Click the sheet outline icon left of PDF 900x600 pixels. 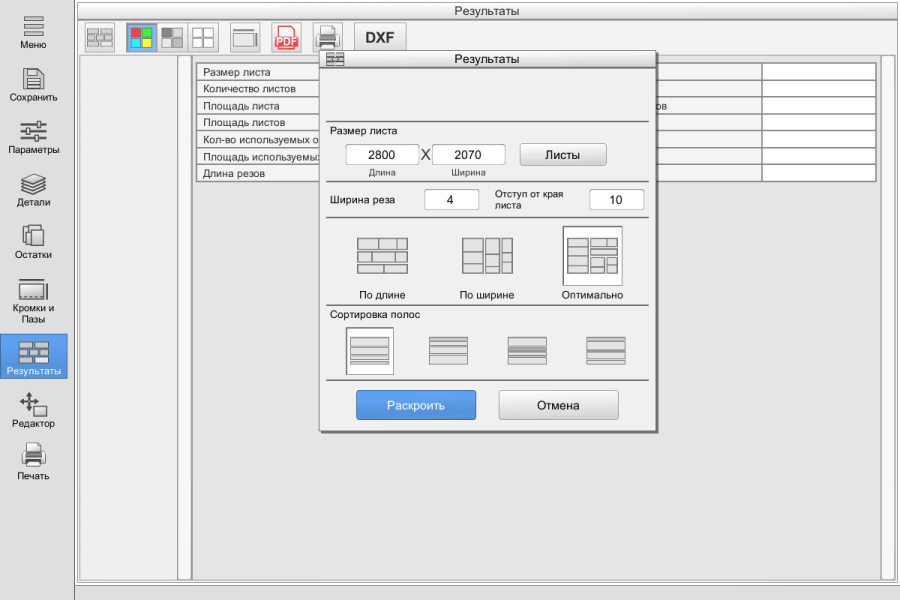(x=245, y=38)
